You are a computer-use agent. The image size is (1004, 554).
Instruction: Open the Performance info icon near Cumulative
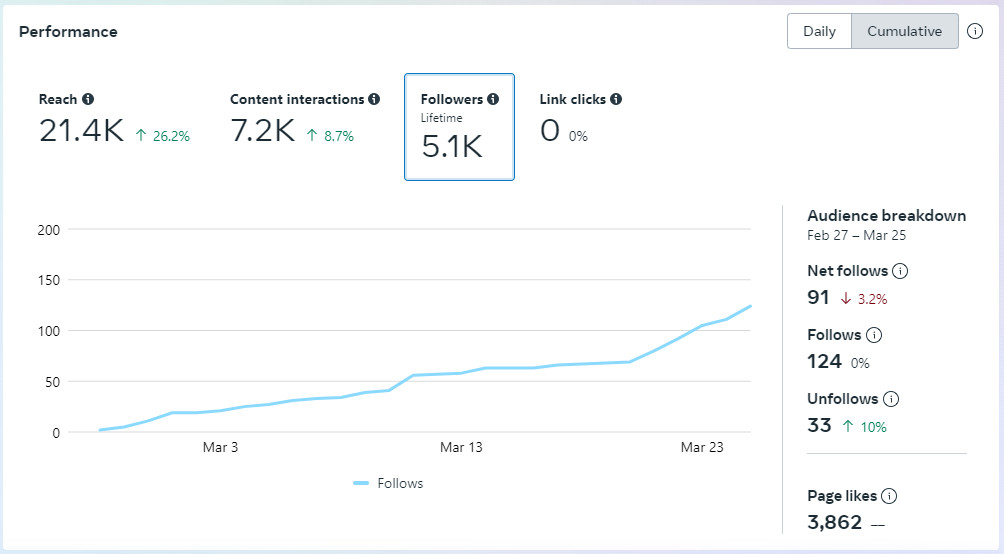pos(975,31)
